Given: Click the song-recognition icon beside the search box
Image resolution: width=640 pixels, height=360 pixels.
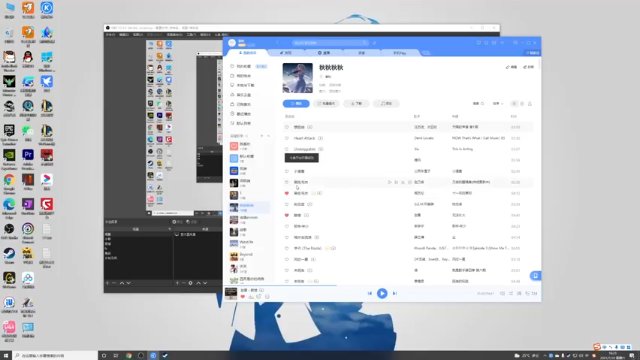Looking at the screenshot, I should tap(374, 42).
